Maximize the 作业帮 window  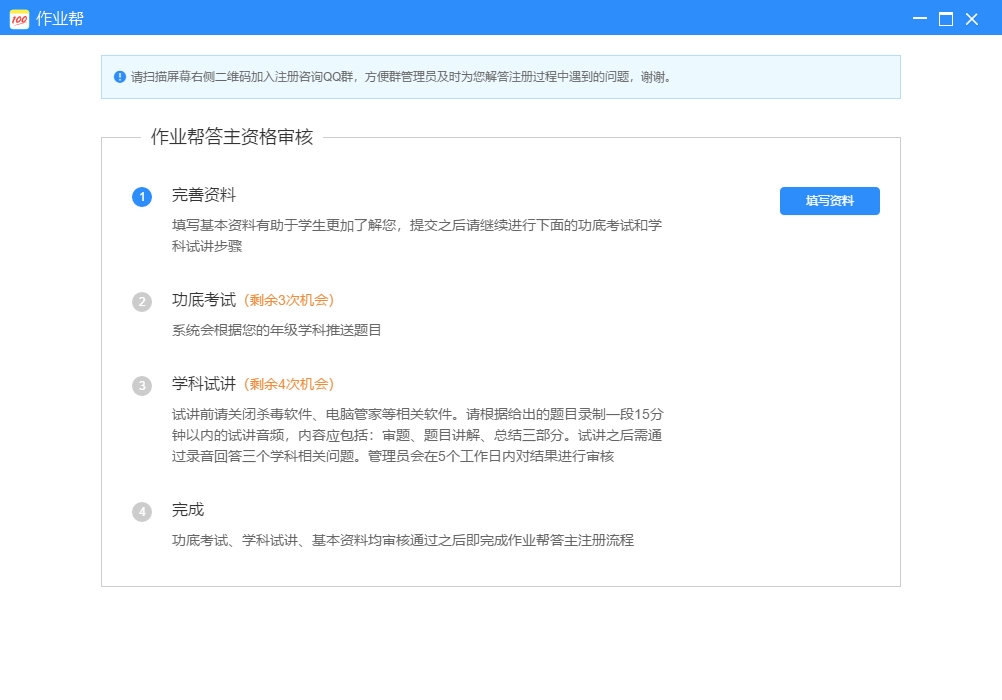(945, 18)
